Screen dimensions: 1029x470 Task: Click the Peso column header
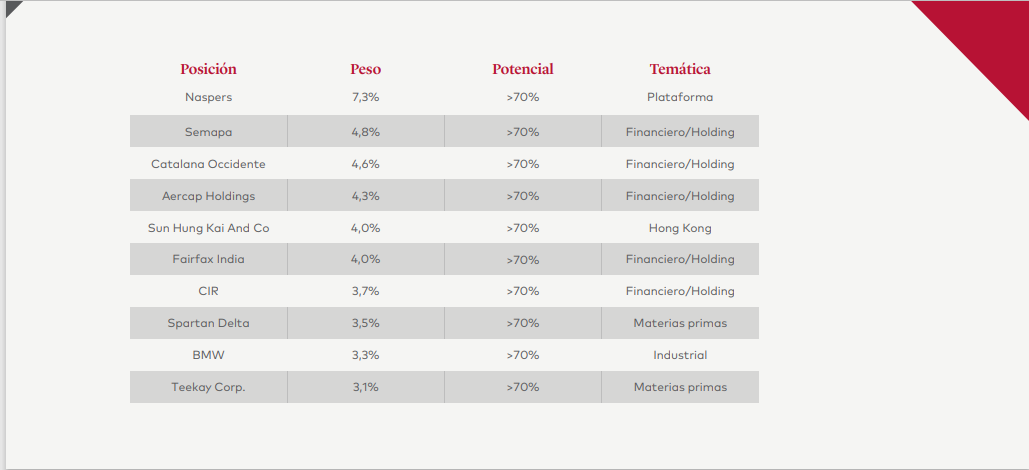(x=366, y=69)
